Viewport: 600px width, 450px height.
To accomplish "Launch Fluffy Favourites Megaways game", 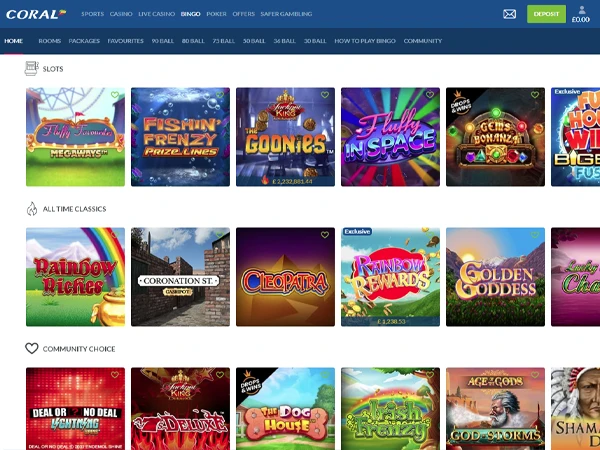I will point(75,137).
